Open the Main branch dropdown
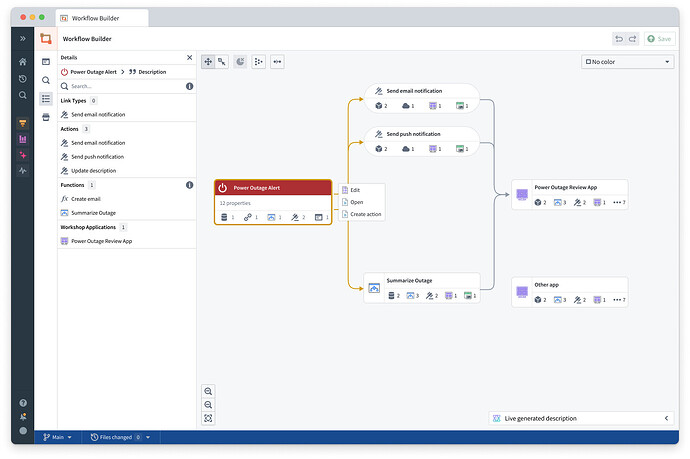This screenshot has width=690, height=459. (x=57, y=437)
